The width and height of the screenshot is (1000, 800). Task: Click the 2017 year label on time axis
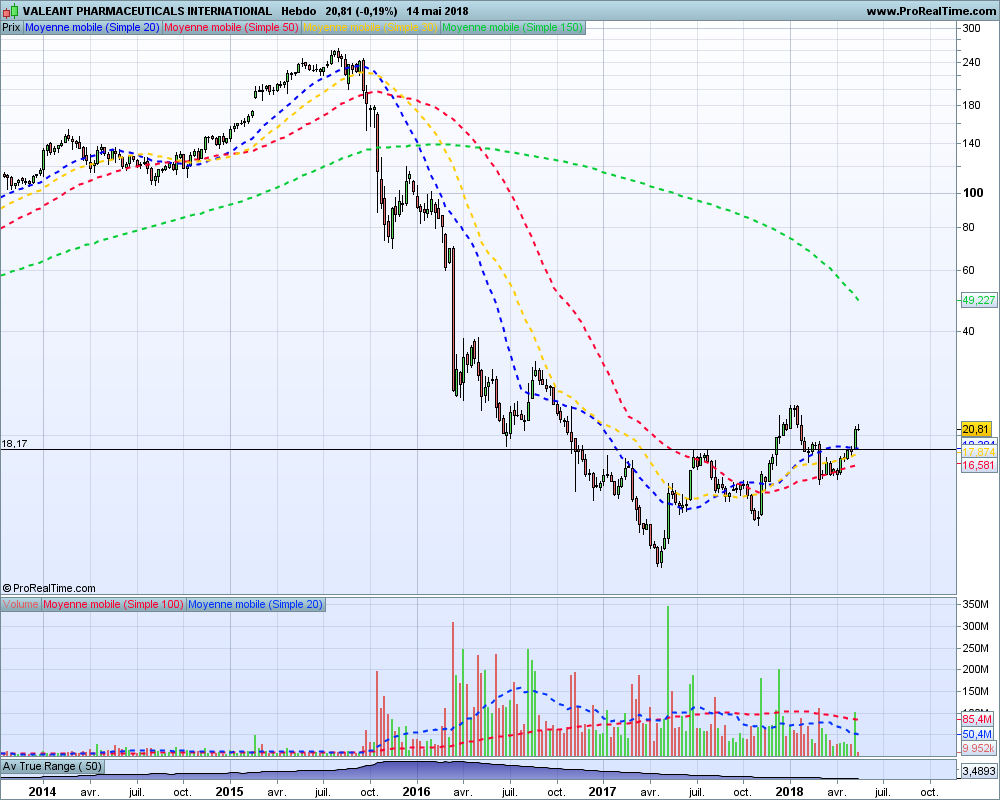tap(603, 792)
